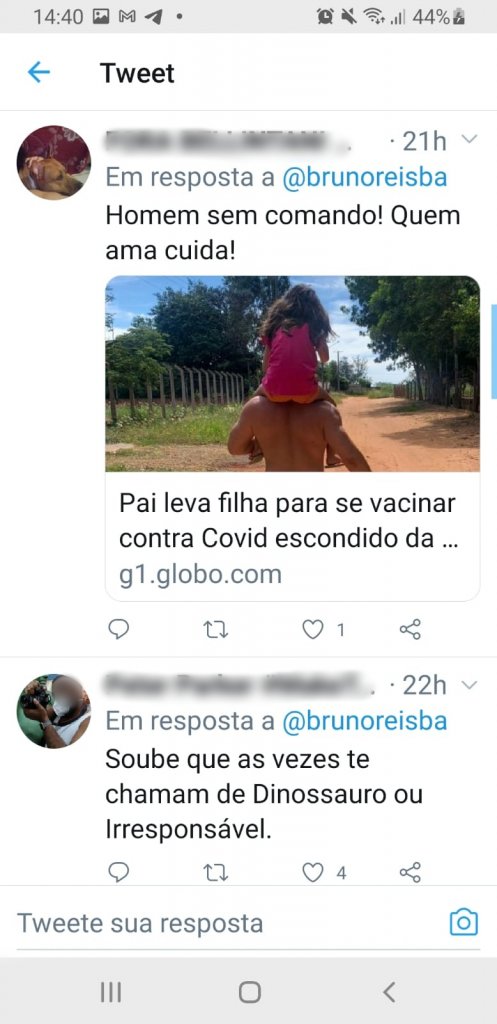View the father carrying daughter photo
Viewport: 497px width, 1024px height.
pyautogui.click(x=293, y=374)
